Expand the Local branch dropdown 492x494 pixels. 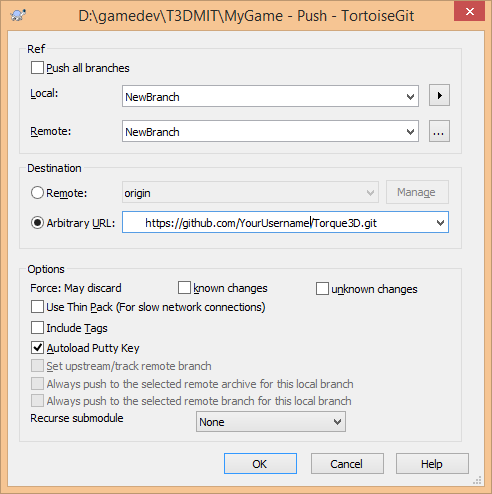[x=410, y=97]
